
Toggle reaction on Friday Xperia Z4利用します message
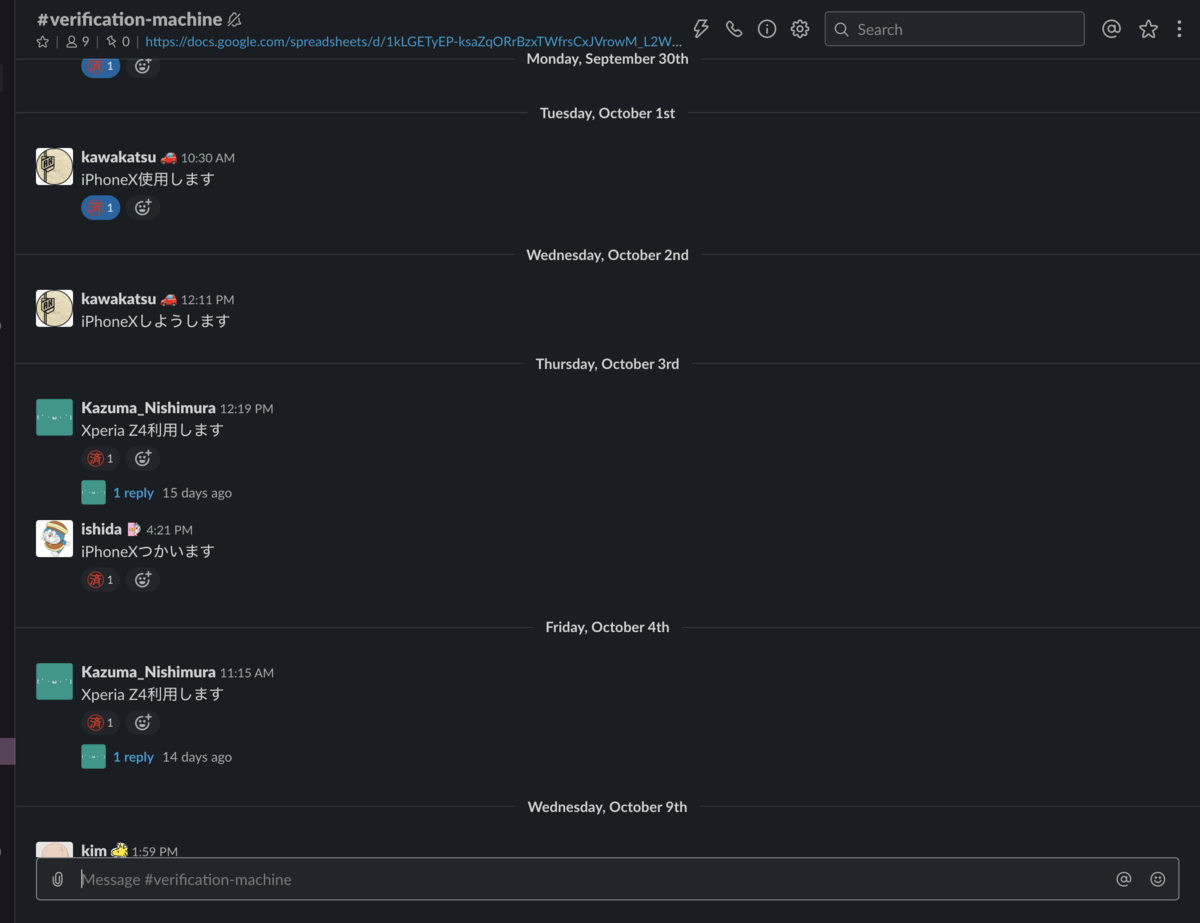click(x=100, y=723)
